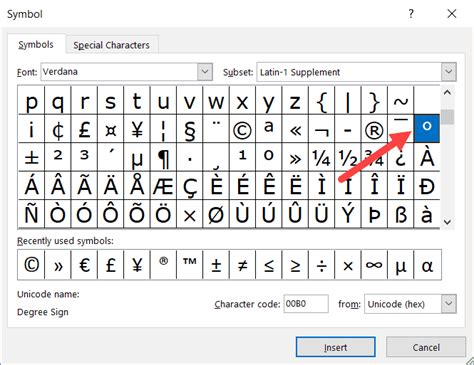Pick the generic currency sign ¤
Screen dimensions: 474x365
click(110, 129)
